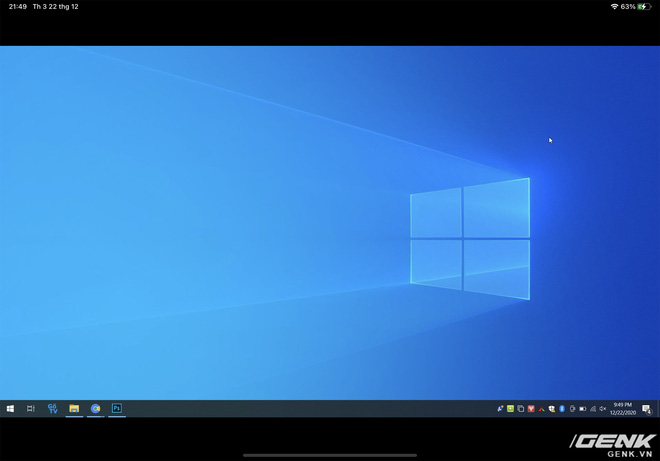Open the Windows Start menu

(10, 408)
